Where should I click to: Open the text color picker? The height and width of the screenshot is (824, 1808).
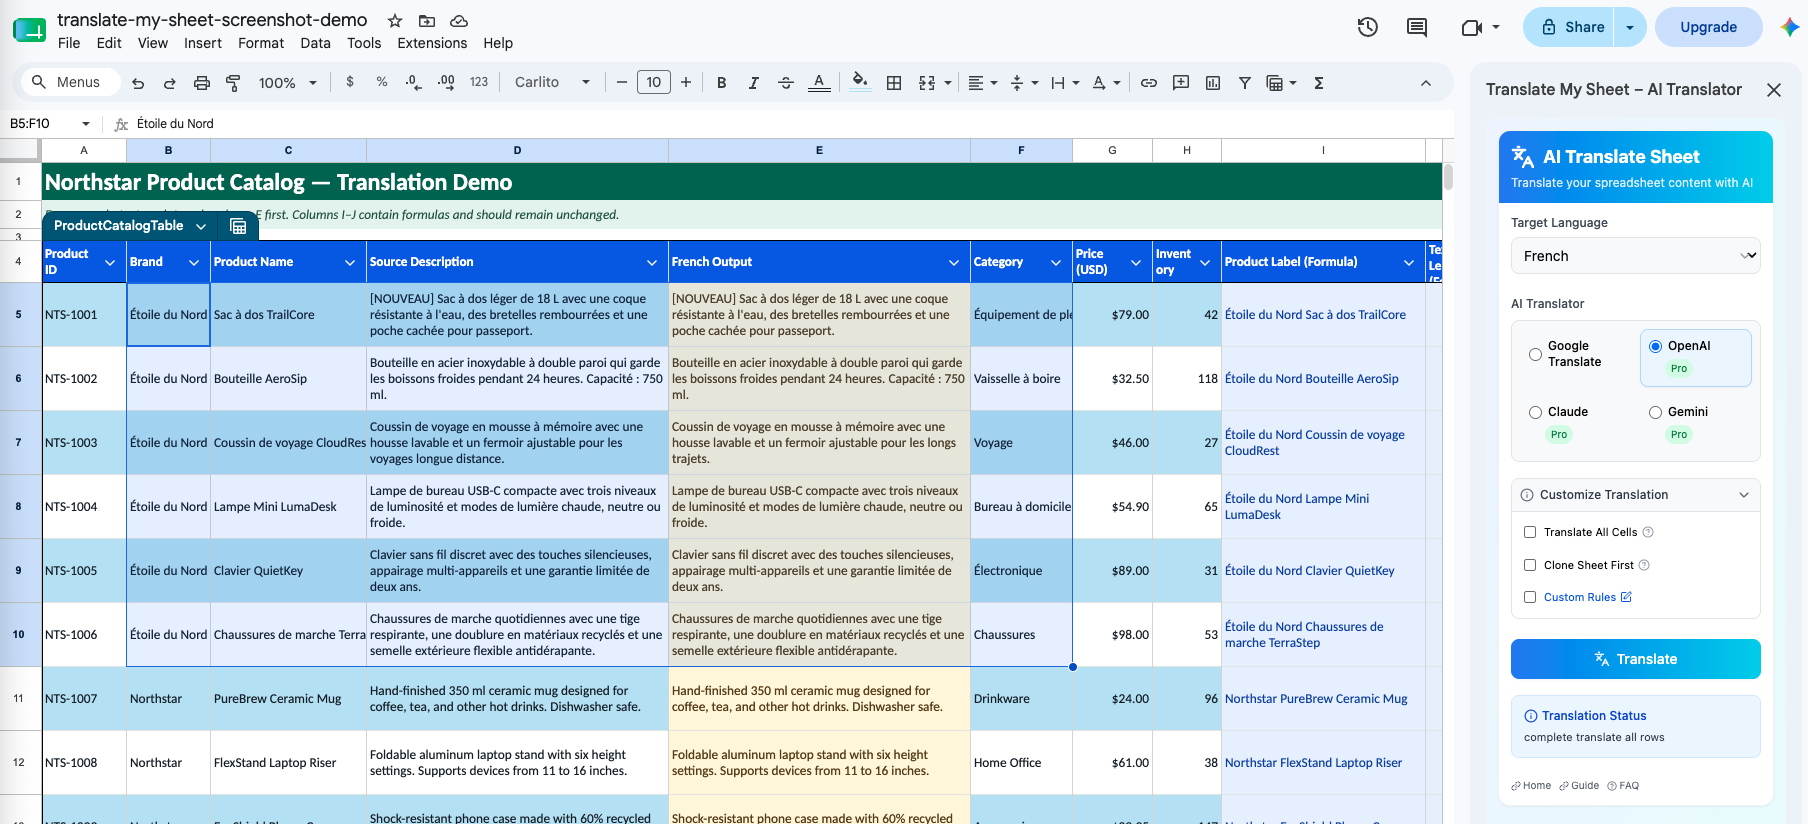(819, 83)
